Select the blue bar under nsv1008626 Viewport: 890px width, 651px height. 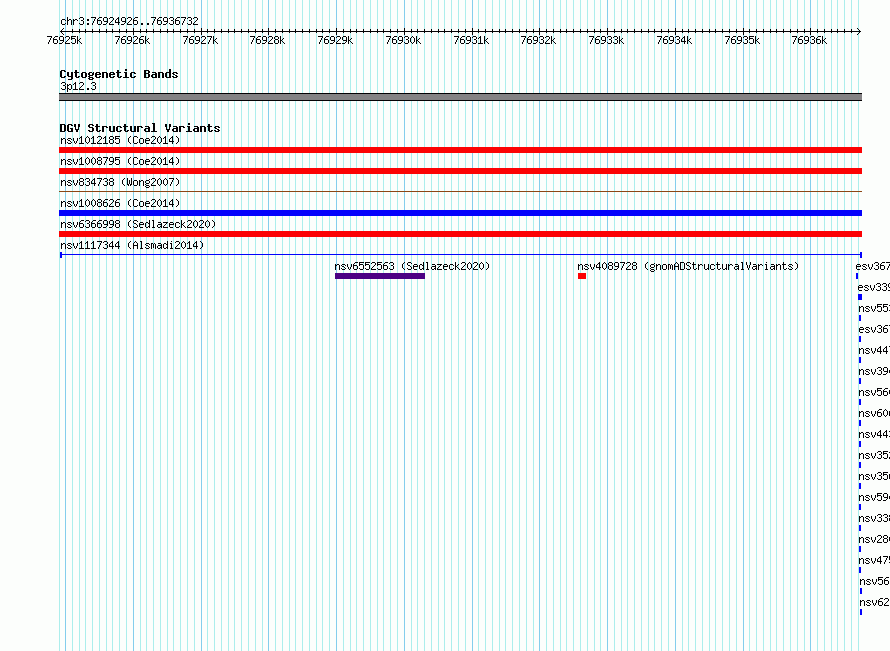[460, 213]
